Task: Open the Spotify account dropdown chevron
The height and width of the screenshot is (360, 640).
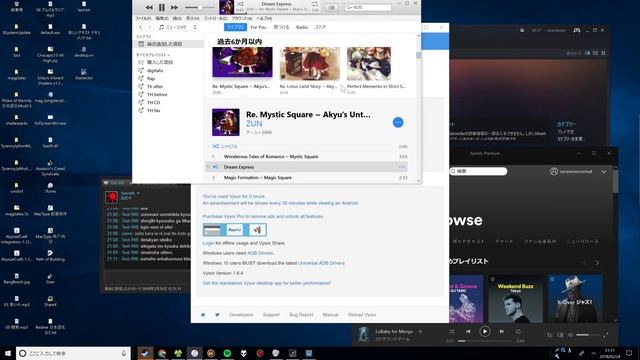Action: coord(604,171)
